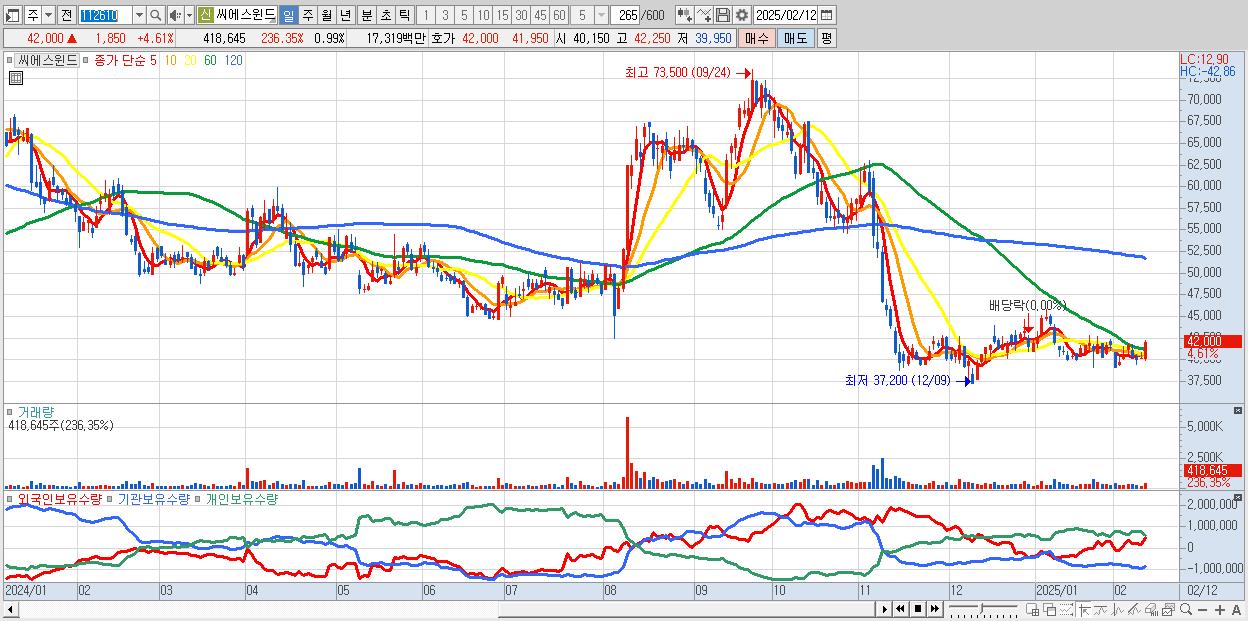Click the blue 120 moving average label
Image resolution: width=1248 pixels, height=621 pixels.
pos(232,61)
